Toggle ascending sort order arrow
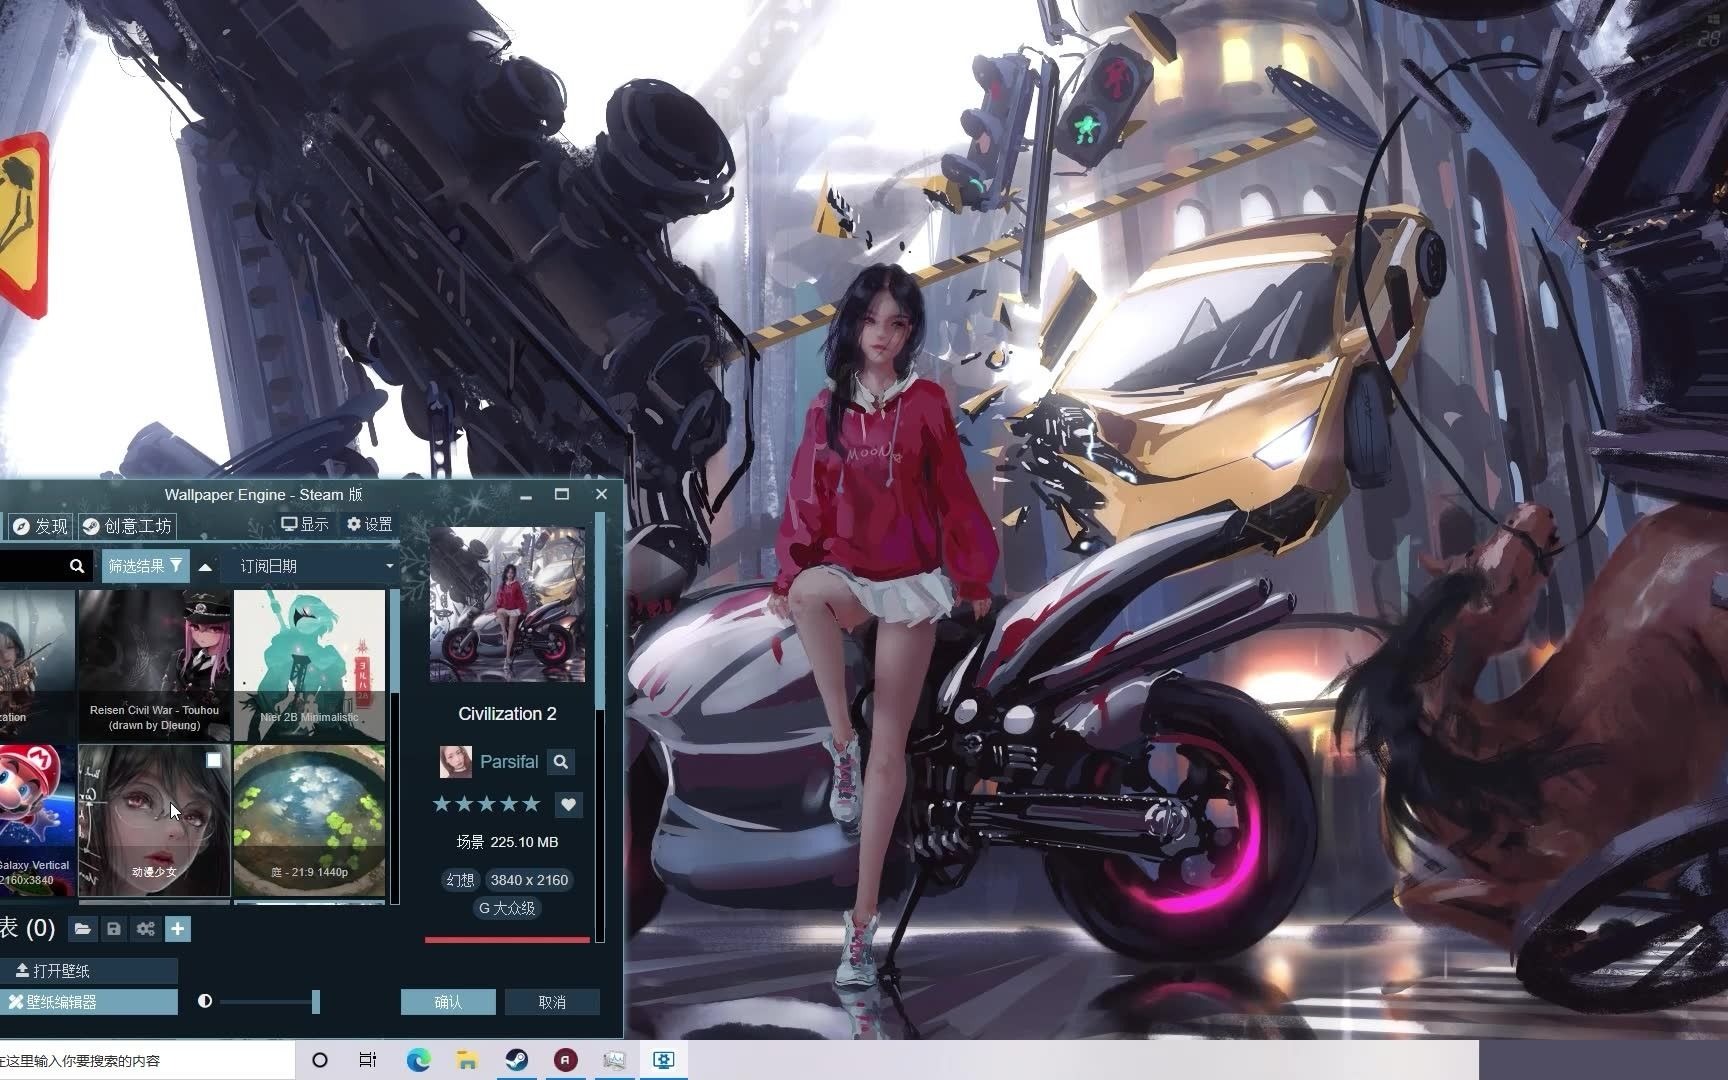The height and width of the screenshot is (1080, 1728). click(205, 567)
